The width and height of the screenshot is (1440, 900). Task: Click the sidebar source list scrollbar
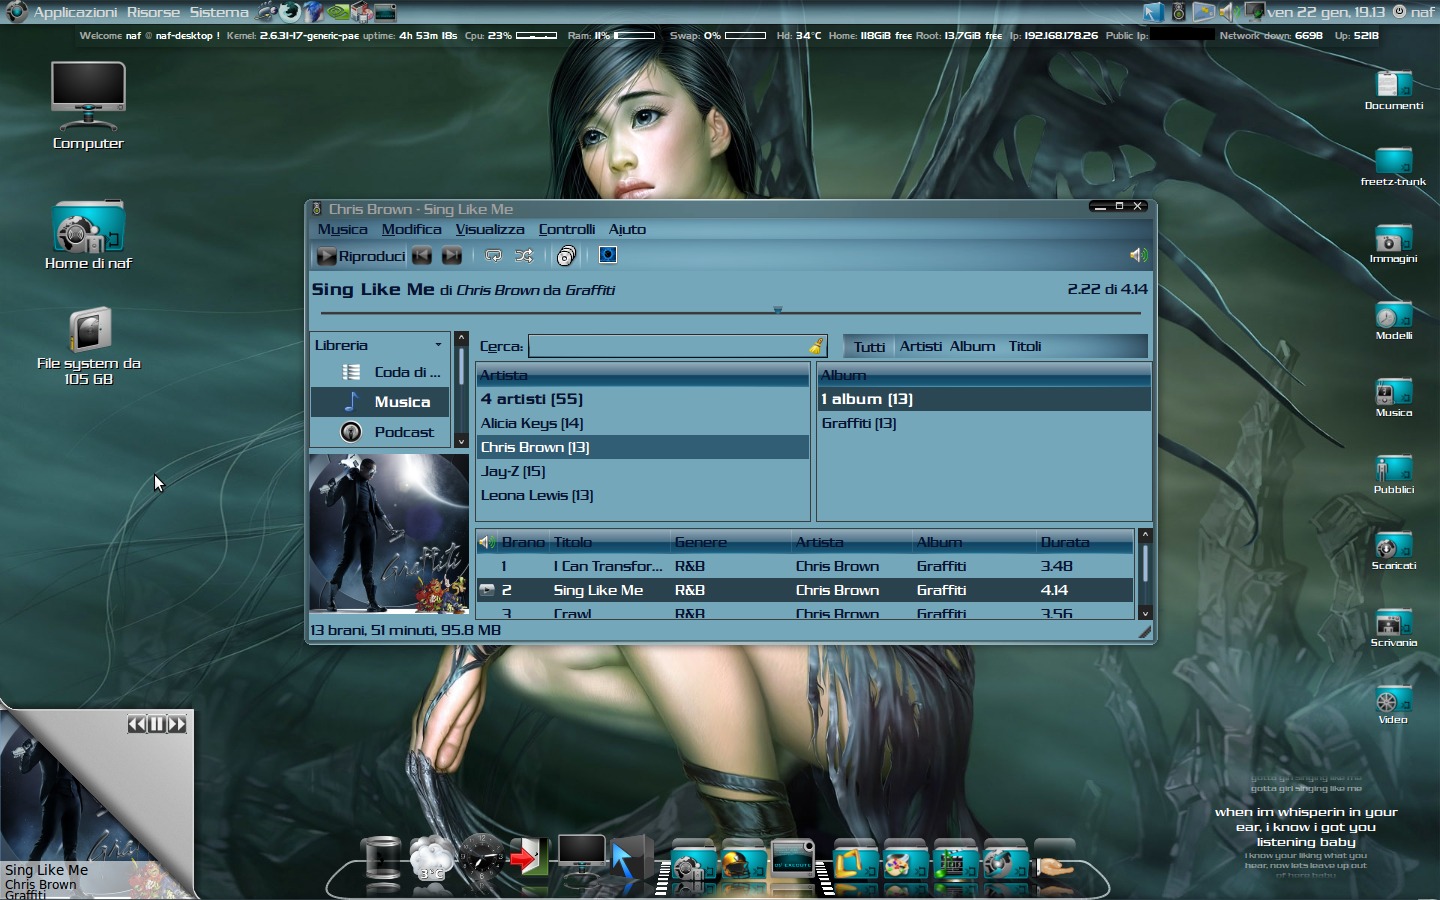461,390
